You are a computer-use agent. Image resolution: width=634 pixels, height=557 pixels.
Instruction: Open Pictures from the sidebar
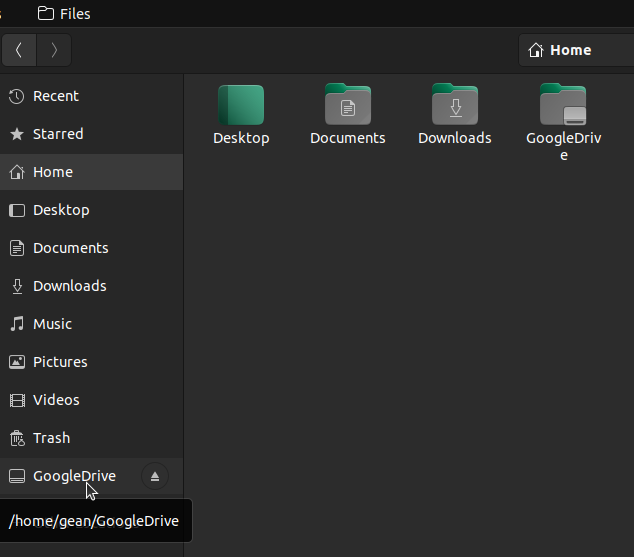(x=60, y=362)
